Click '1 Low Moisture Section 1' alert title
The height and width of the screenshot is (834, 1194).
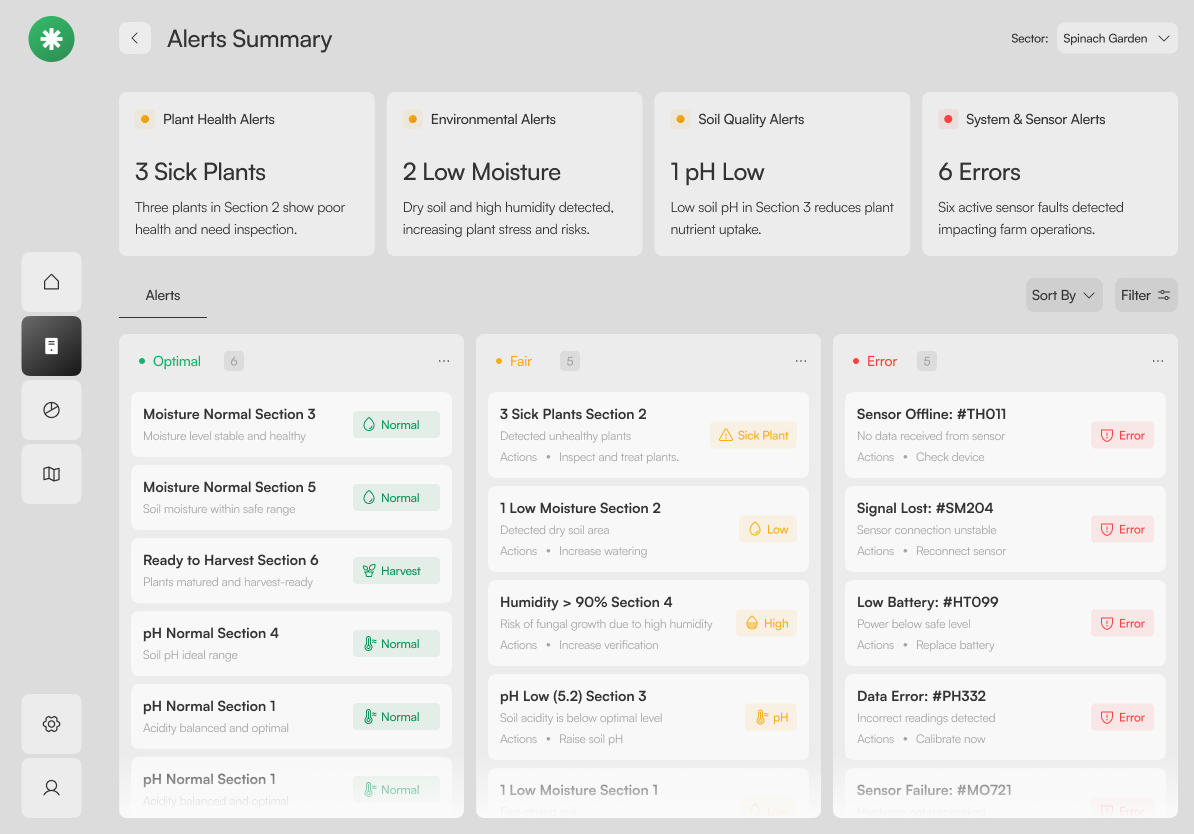pos(579,790)
